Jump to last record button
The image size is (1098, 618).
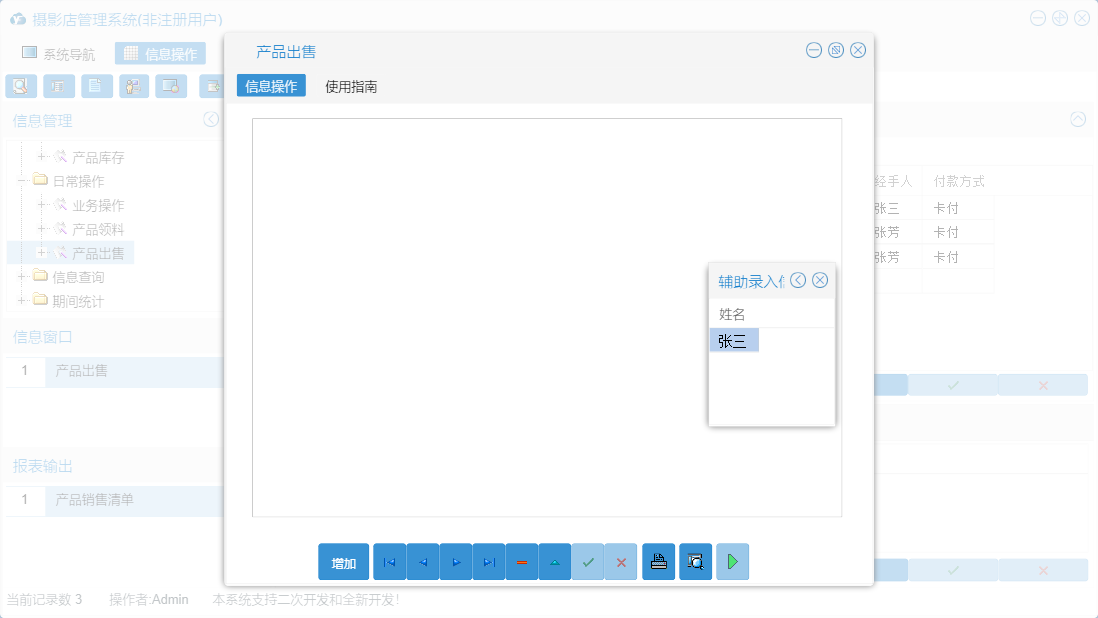click(489, 562)
